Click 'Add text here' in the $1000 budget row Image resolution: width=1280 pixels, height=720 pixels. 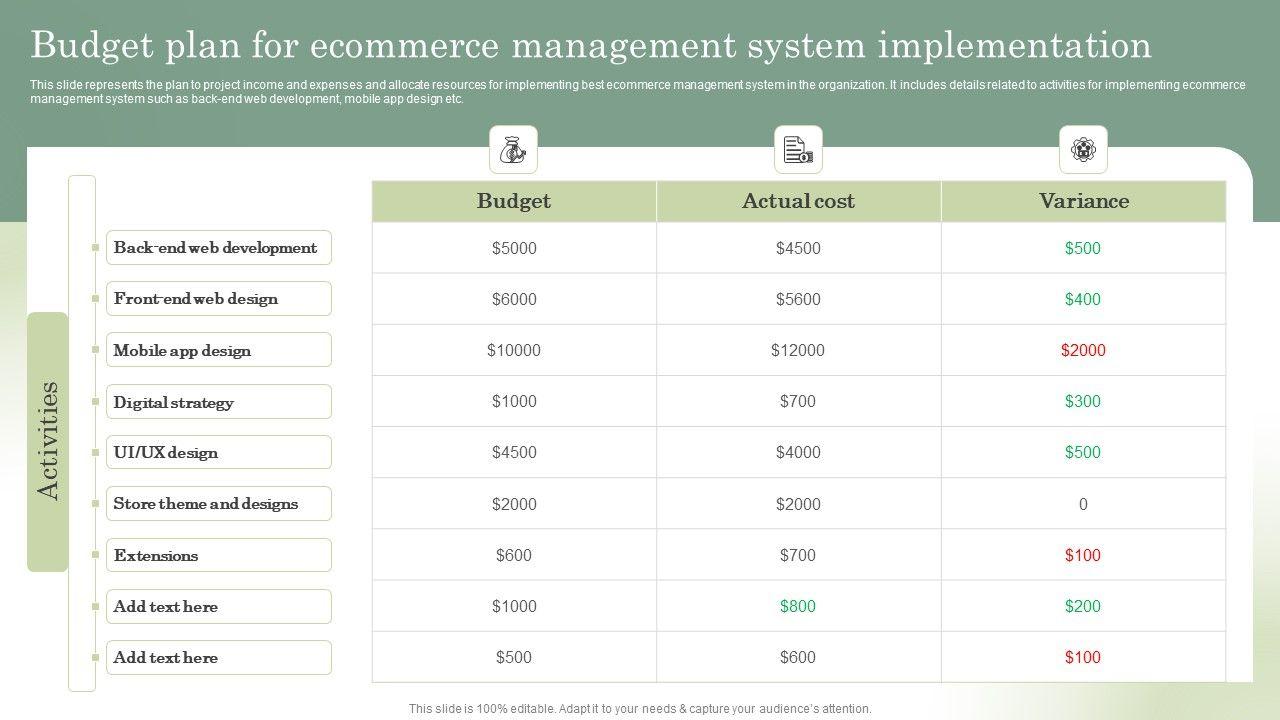click(219, 606)
